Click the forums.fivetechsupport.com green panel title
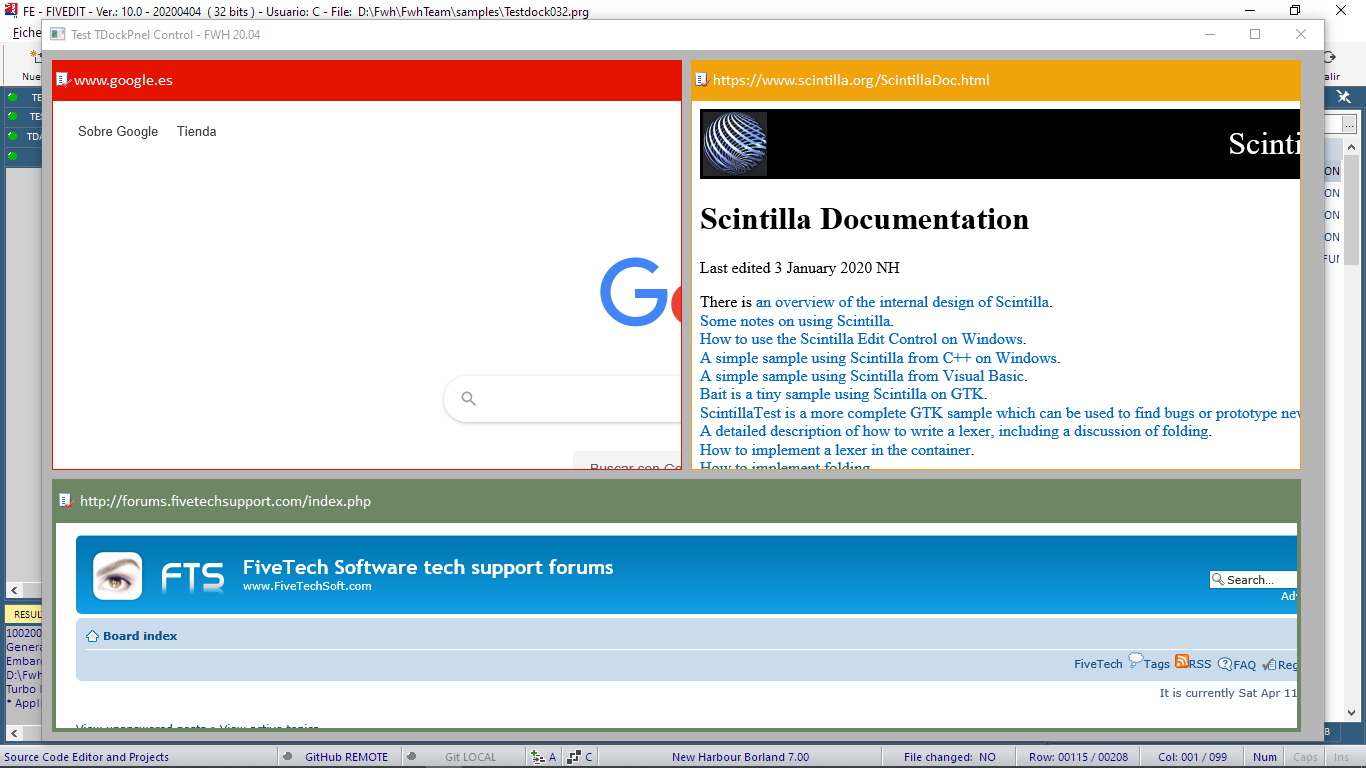The height and width of the screenshot is (768, 1366). tap(225, 501)
